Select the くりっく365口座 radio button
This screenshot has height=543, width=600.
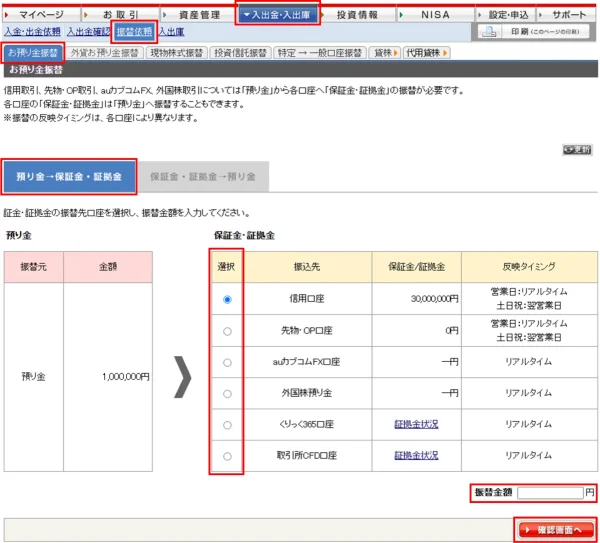[227, 425]
